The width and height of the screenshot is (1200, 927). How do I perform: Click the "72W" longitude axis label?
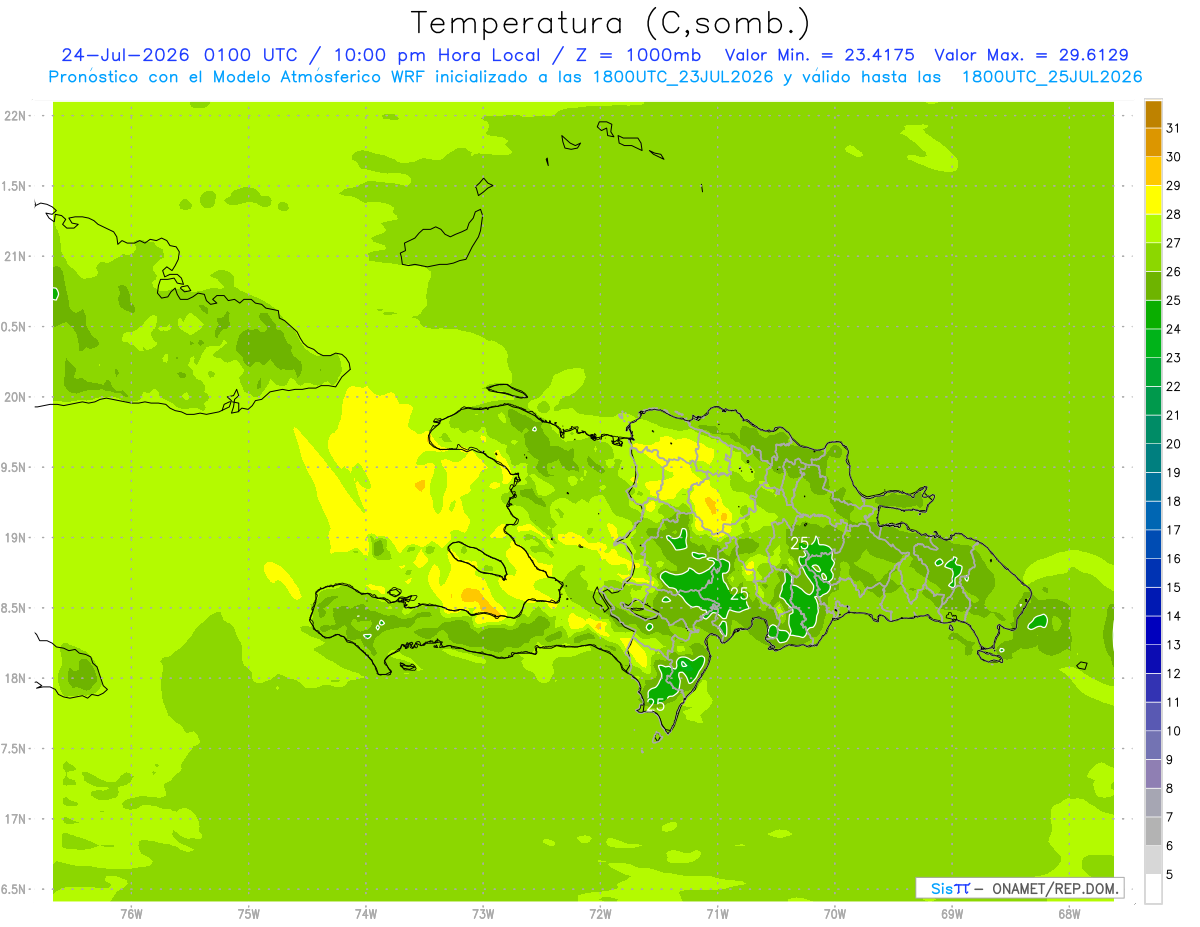click(x=600, y=914)
